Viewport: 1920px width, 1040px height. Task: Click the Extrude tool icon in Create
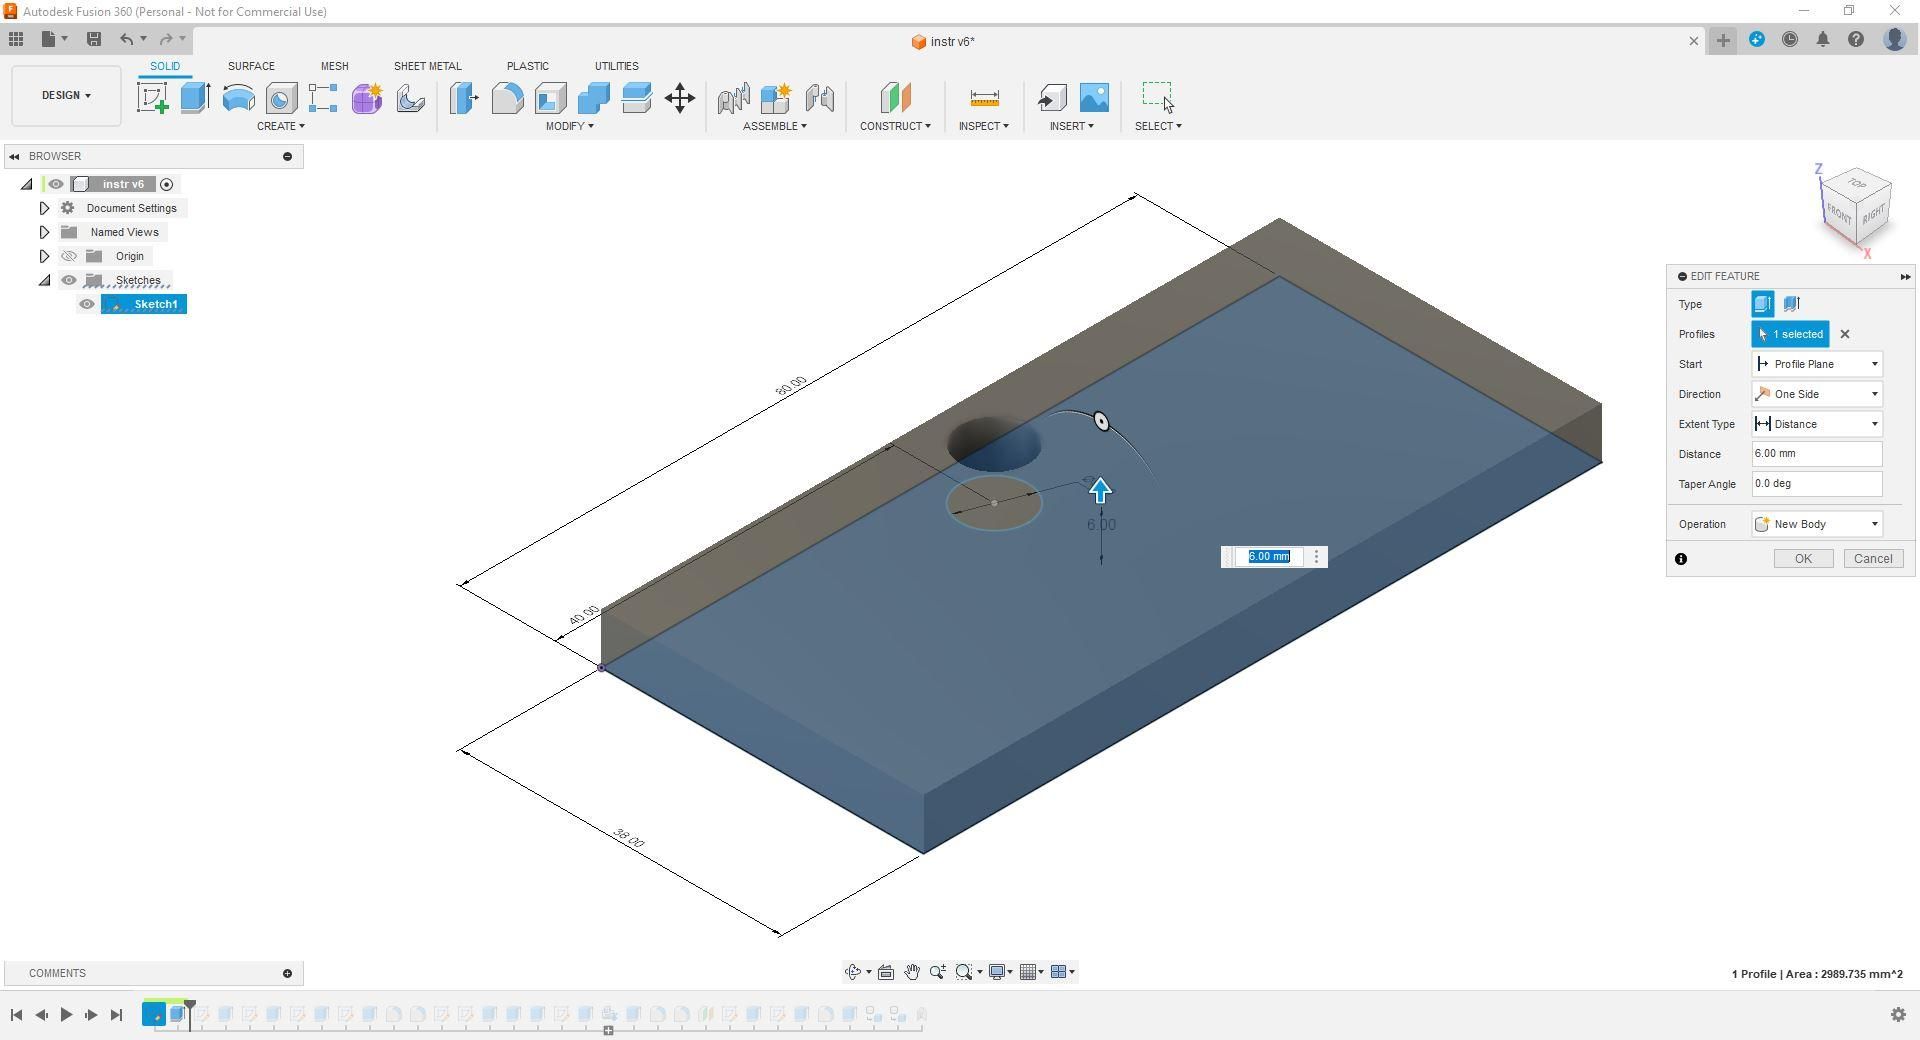coord(196,98)
